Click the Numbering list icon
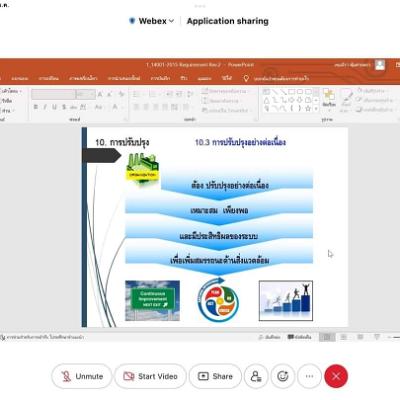 [153, 94]
